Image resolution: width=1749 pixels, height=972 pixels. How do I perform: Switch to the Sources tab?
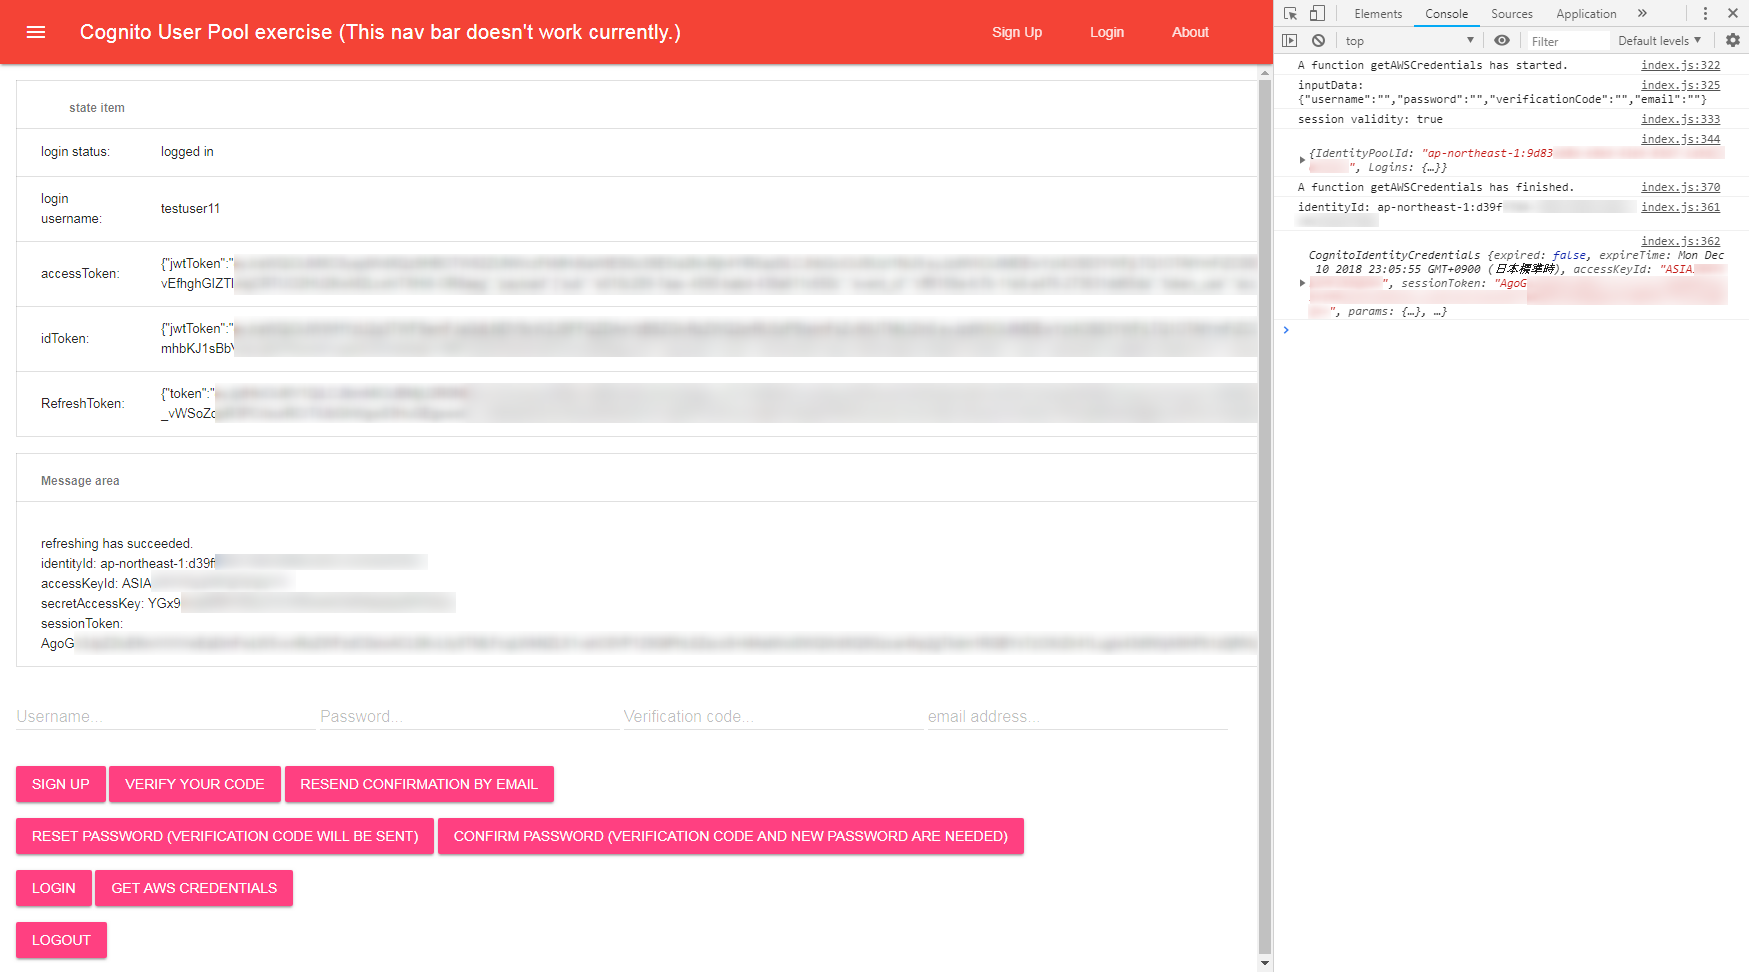1512,13
